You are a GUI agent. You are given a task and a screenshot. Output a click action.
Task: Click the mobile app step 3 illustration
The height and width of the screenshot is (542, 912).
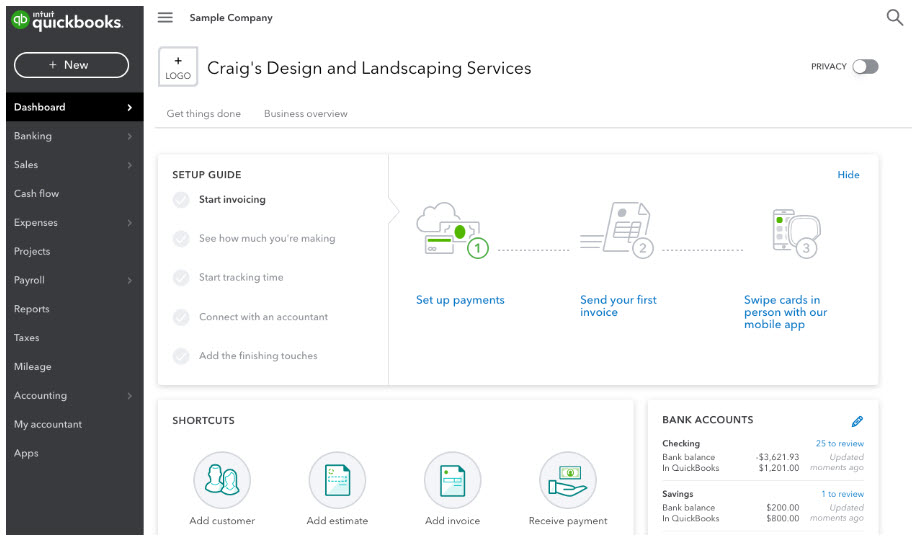(x=796, y=233)
